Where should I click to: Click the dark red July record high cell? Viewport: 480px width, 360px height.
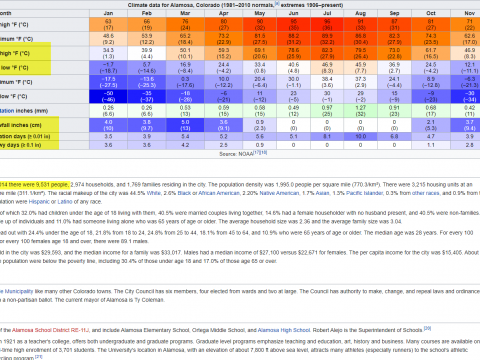327,25
